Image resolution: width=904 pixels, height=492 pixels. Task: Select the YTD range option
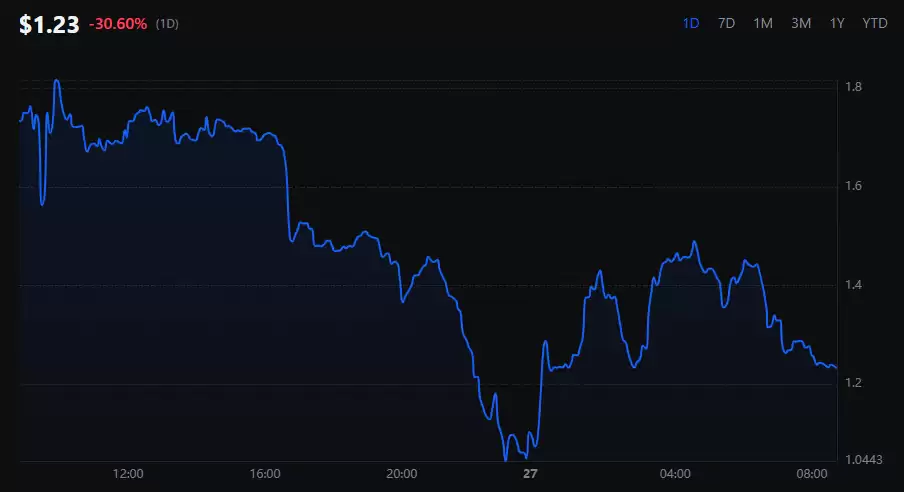(x=875, y=23)
